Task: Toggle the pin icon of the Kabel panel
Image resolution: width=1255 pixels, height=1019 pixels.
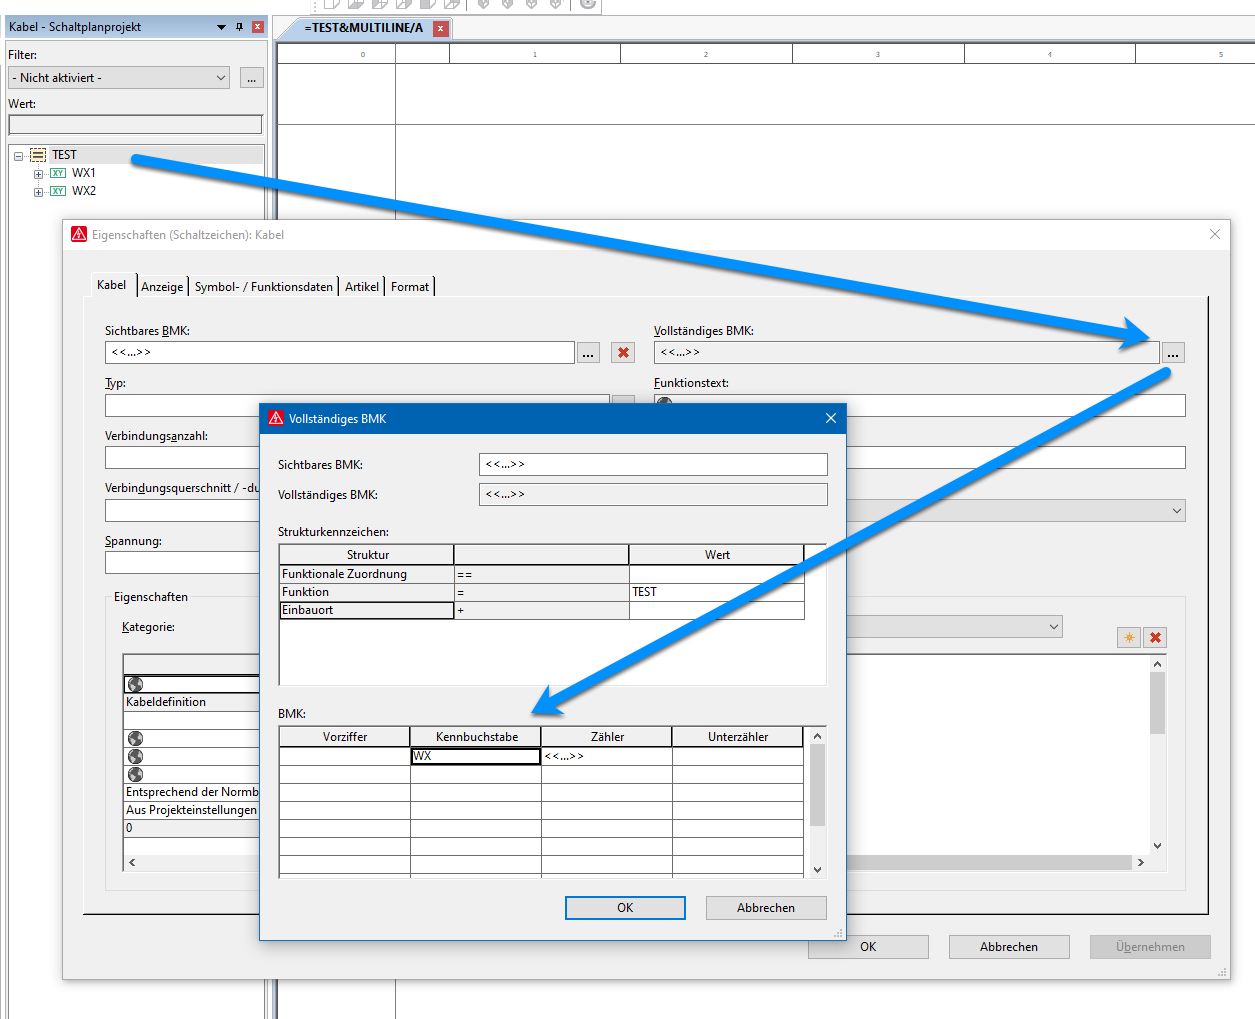Action: tap(240, 27)
